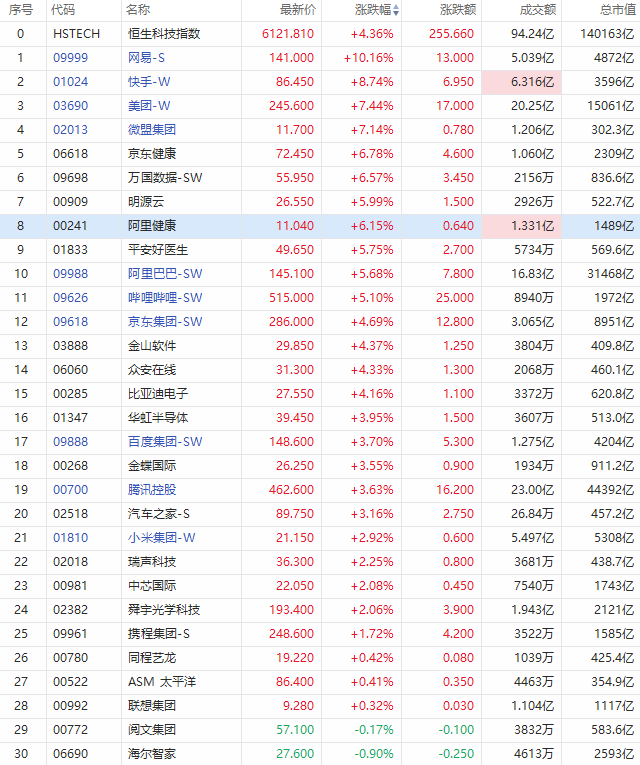
Task: Open 哔哩哔哩-SW stock name
Action: click(165, 298)
